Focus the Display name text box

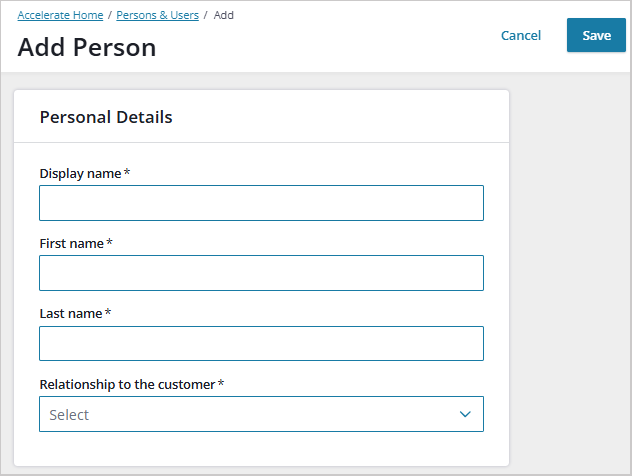tap(261, 203)
